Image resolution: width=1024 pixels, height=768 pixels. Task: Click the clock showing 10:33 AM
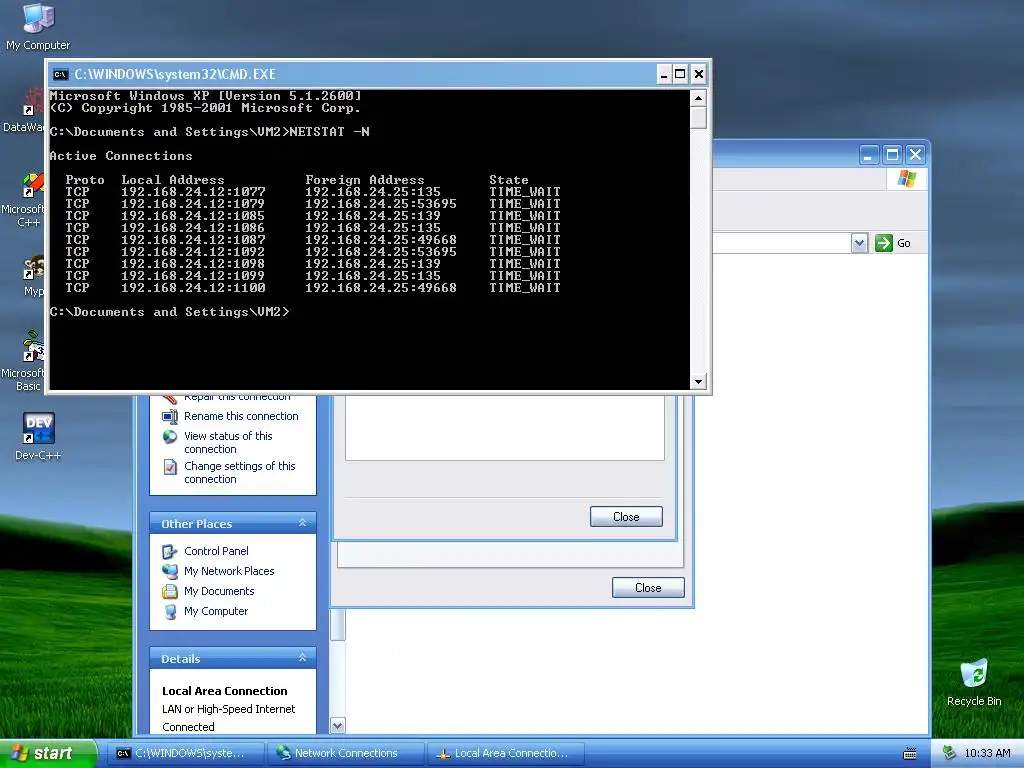[x=987, y=754]
